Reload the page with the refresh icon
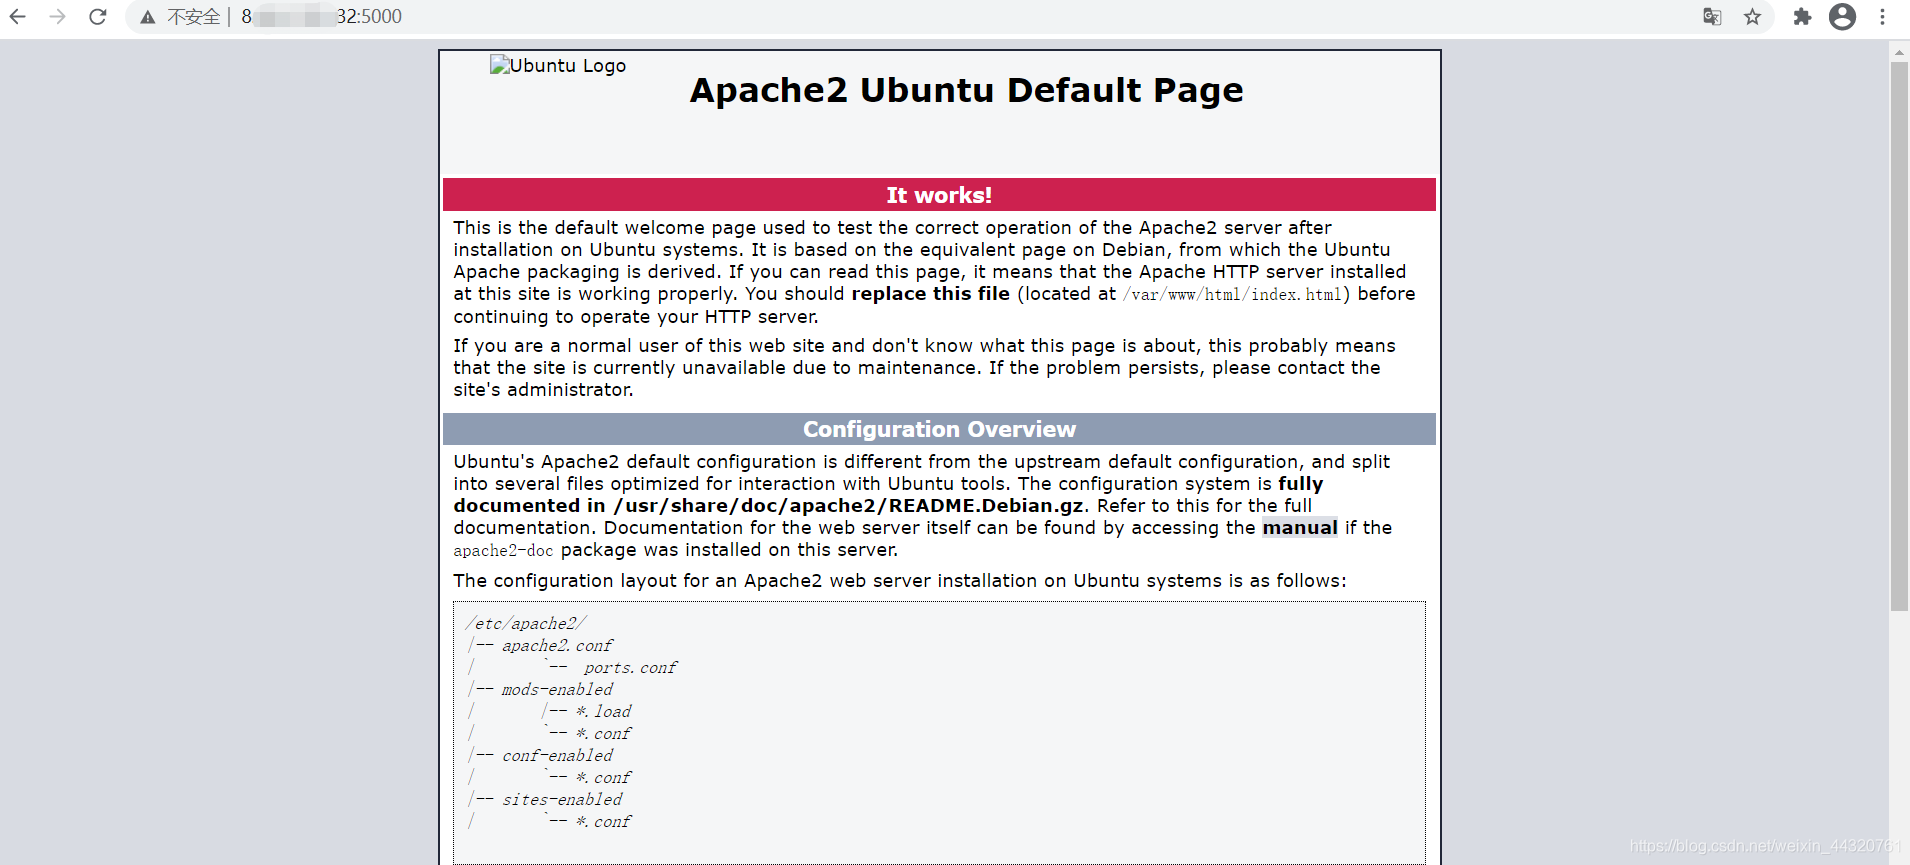Image resolution: width=1910 pixels, height=865 pixels. [x=98, y=17]
